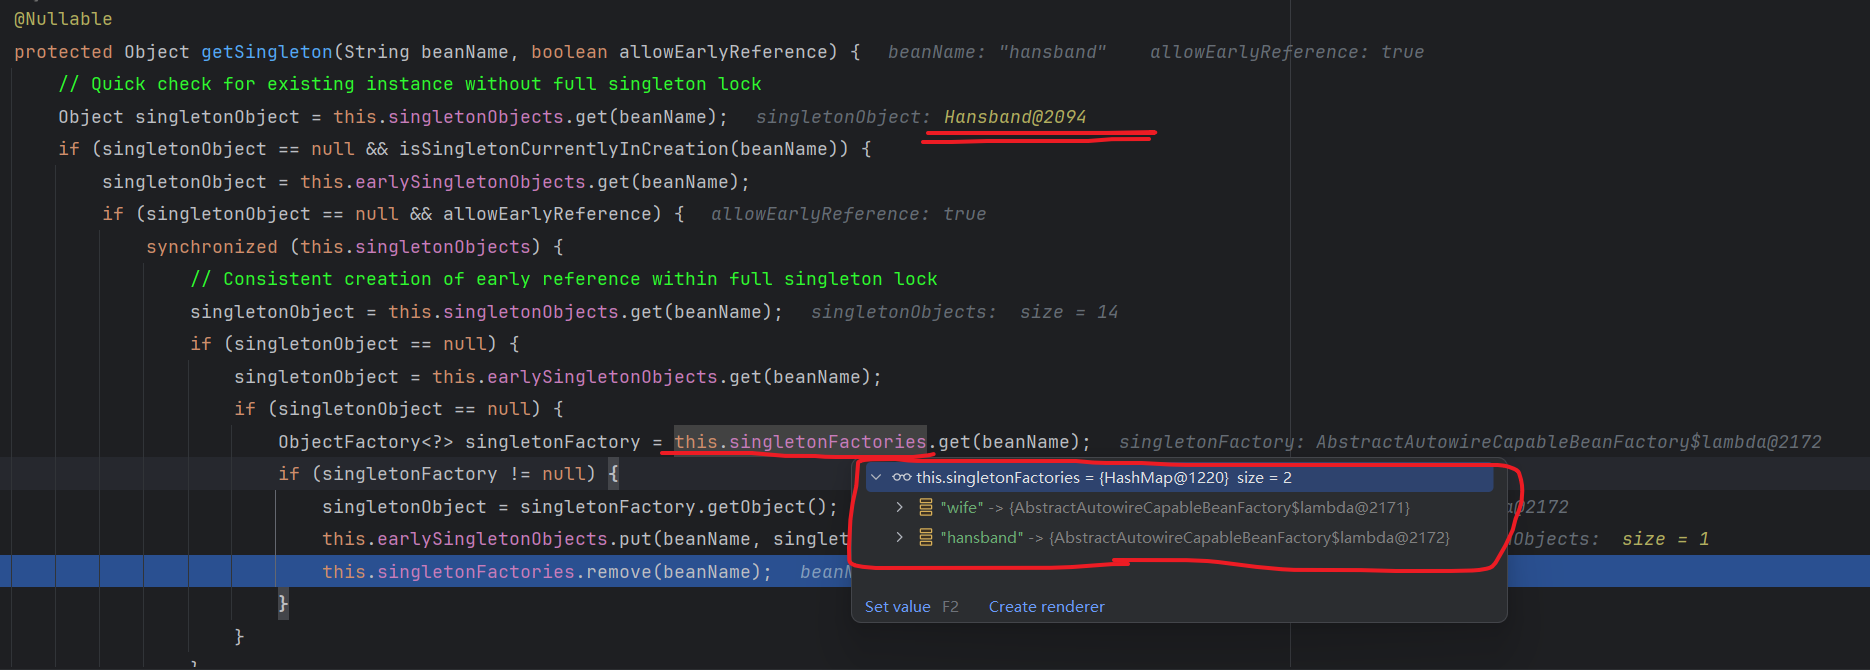Click the getSingleton method name

[267, 52]
